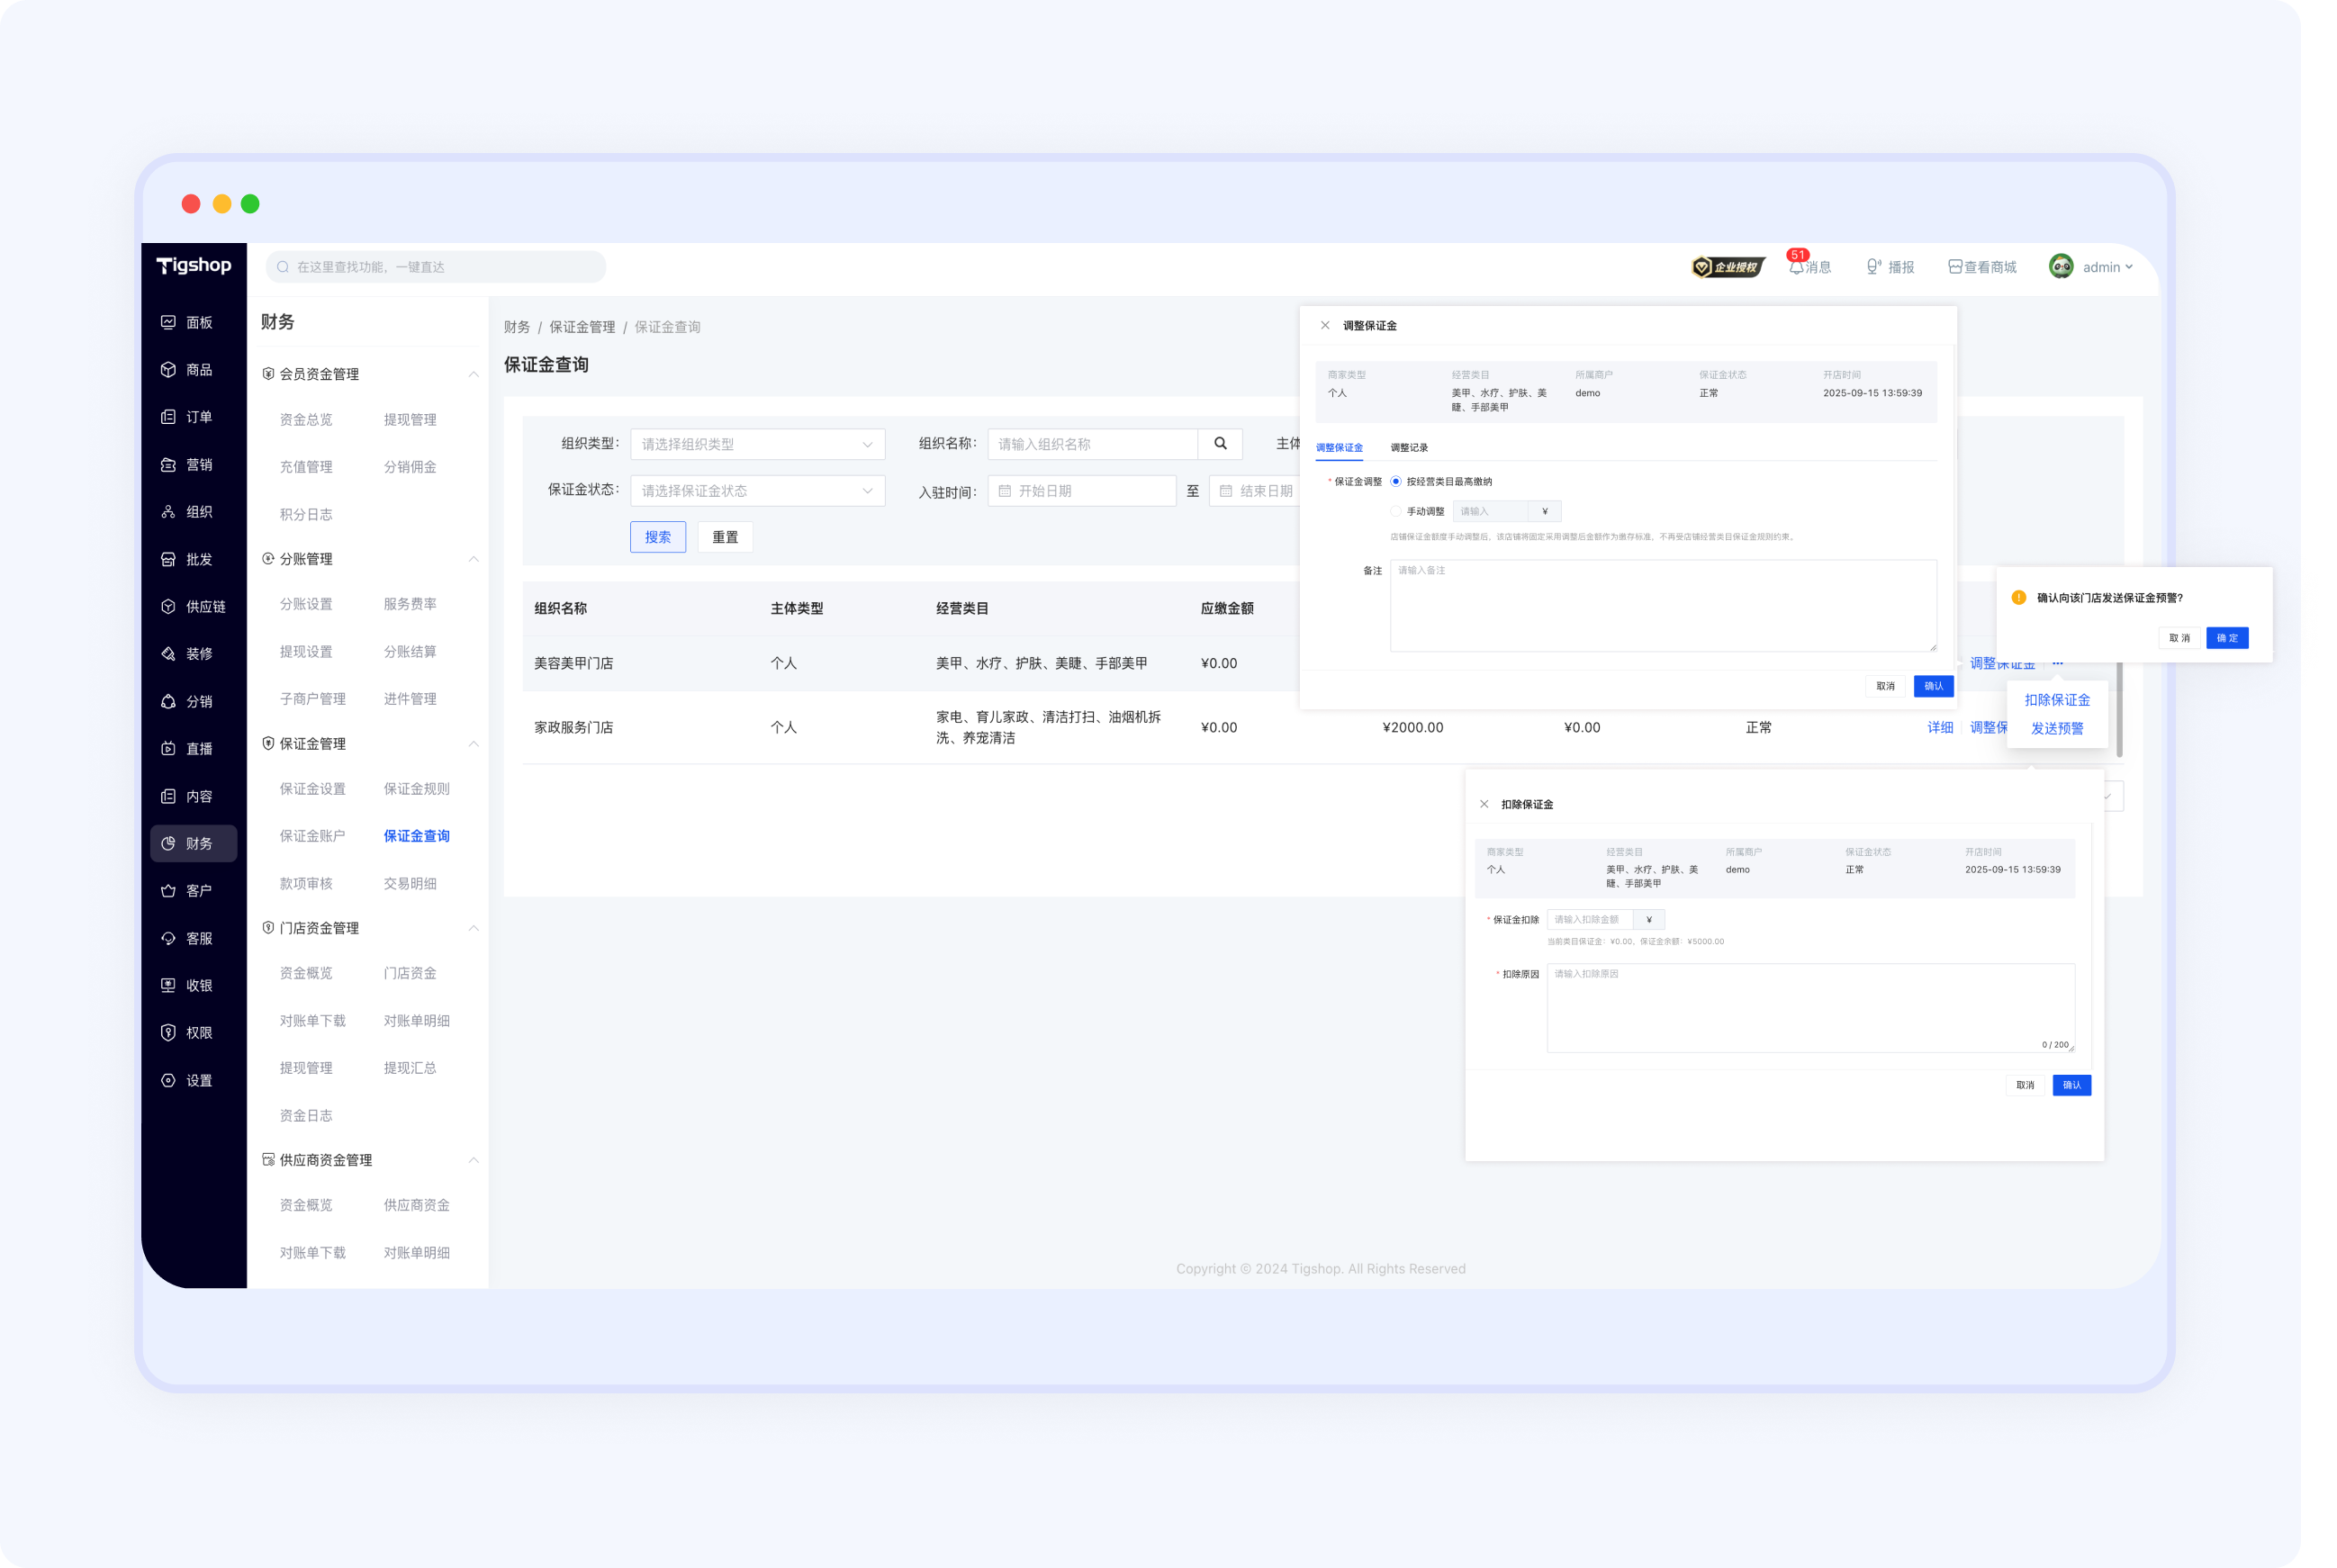Screen dimensions: 2337x1568
Task: Collapse the 门店资金管理 section
Action: pos(474,928)
